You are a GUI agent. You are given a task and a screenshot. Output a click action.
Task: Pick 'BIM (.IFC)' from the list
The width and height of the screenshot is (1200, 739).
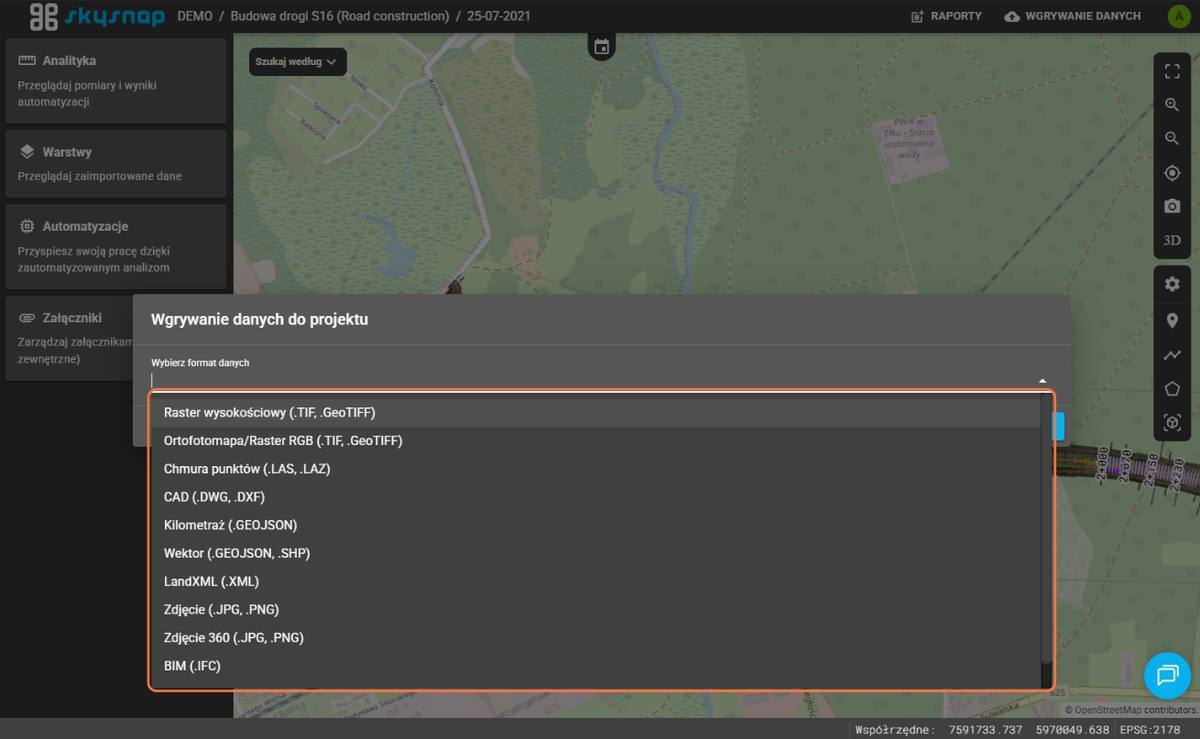tap(192, 666)
